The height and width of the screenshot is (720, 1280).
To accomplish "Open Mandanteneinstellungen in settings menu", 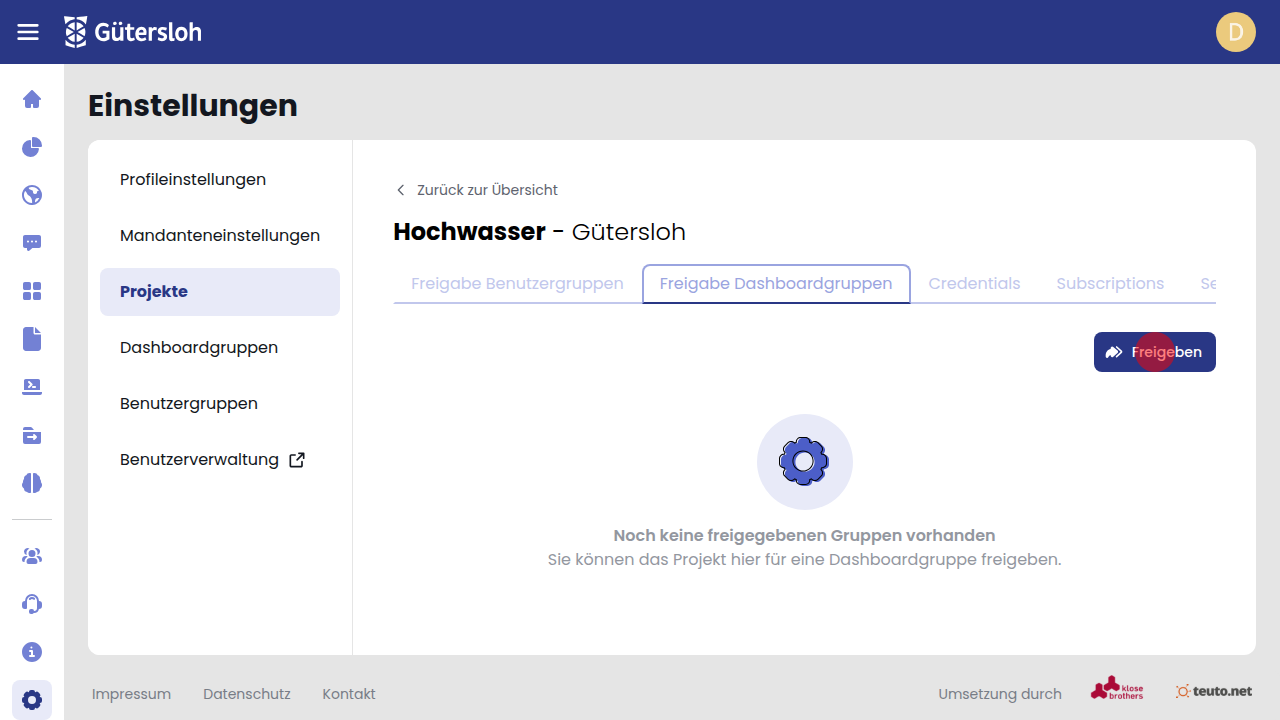I will 220,236.
